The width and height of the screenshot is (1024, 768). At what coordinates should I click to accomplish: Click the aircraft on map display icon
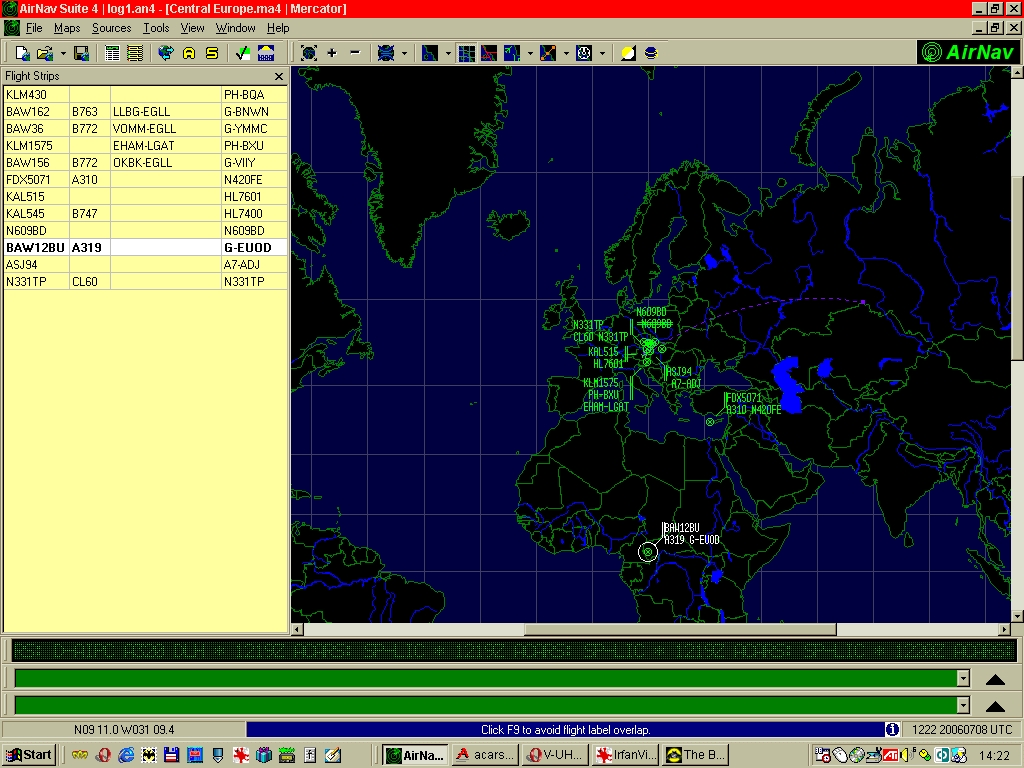tap(512, 54)
